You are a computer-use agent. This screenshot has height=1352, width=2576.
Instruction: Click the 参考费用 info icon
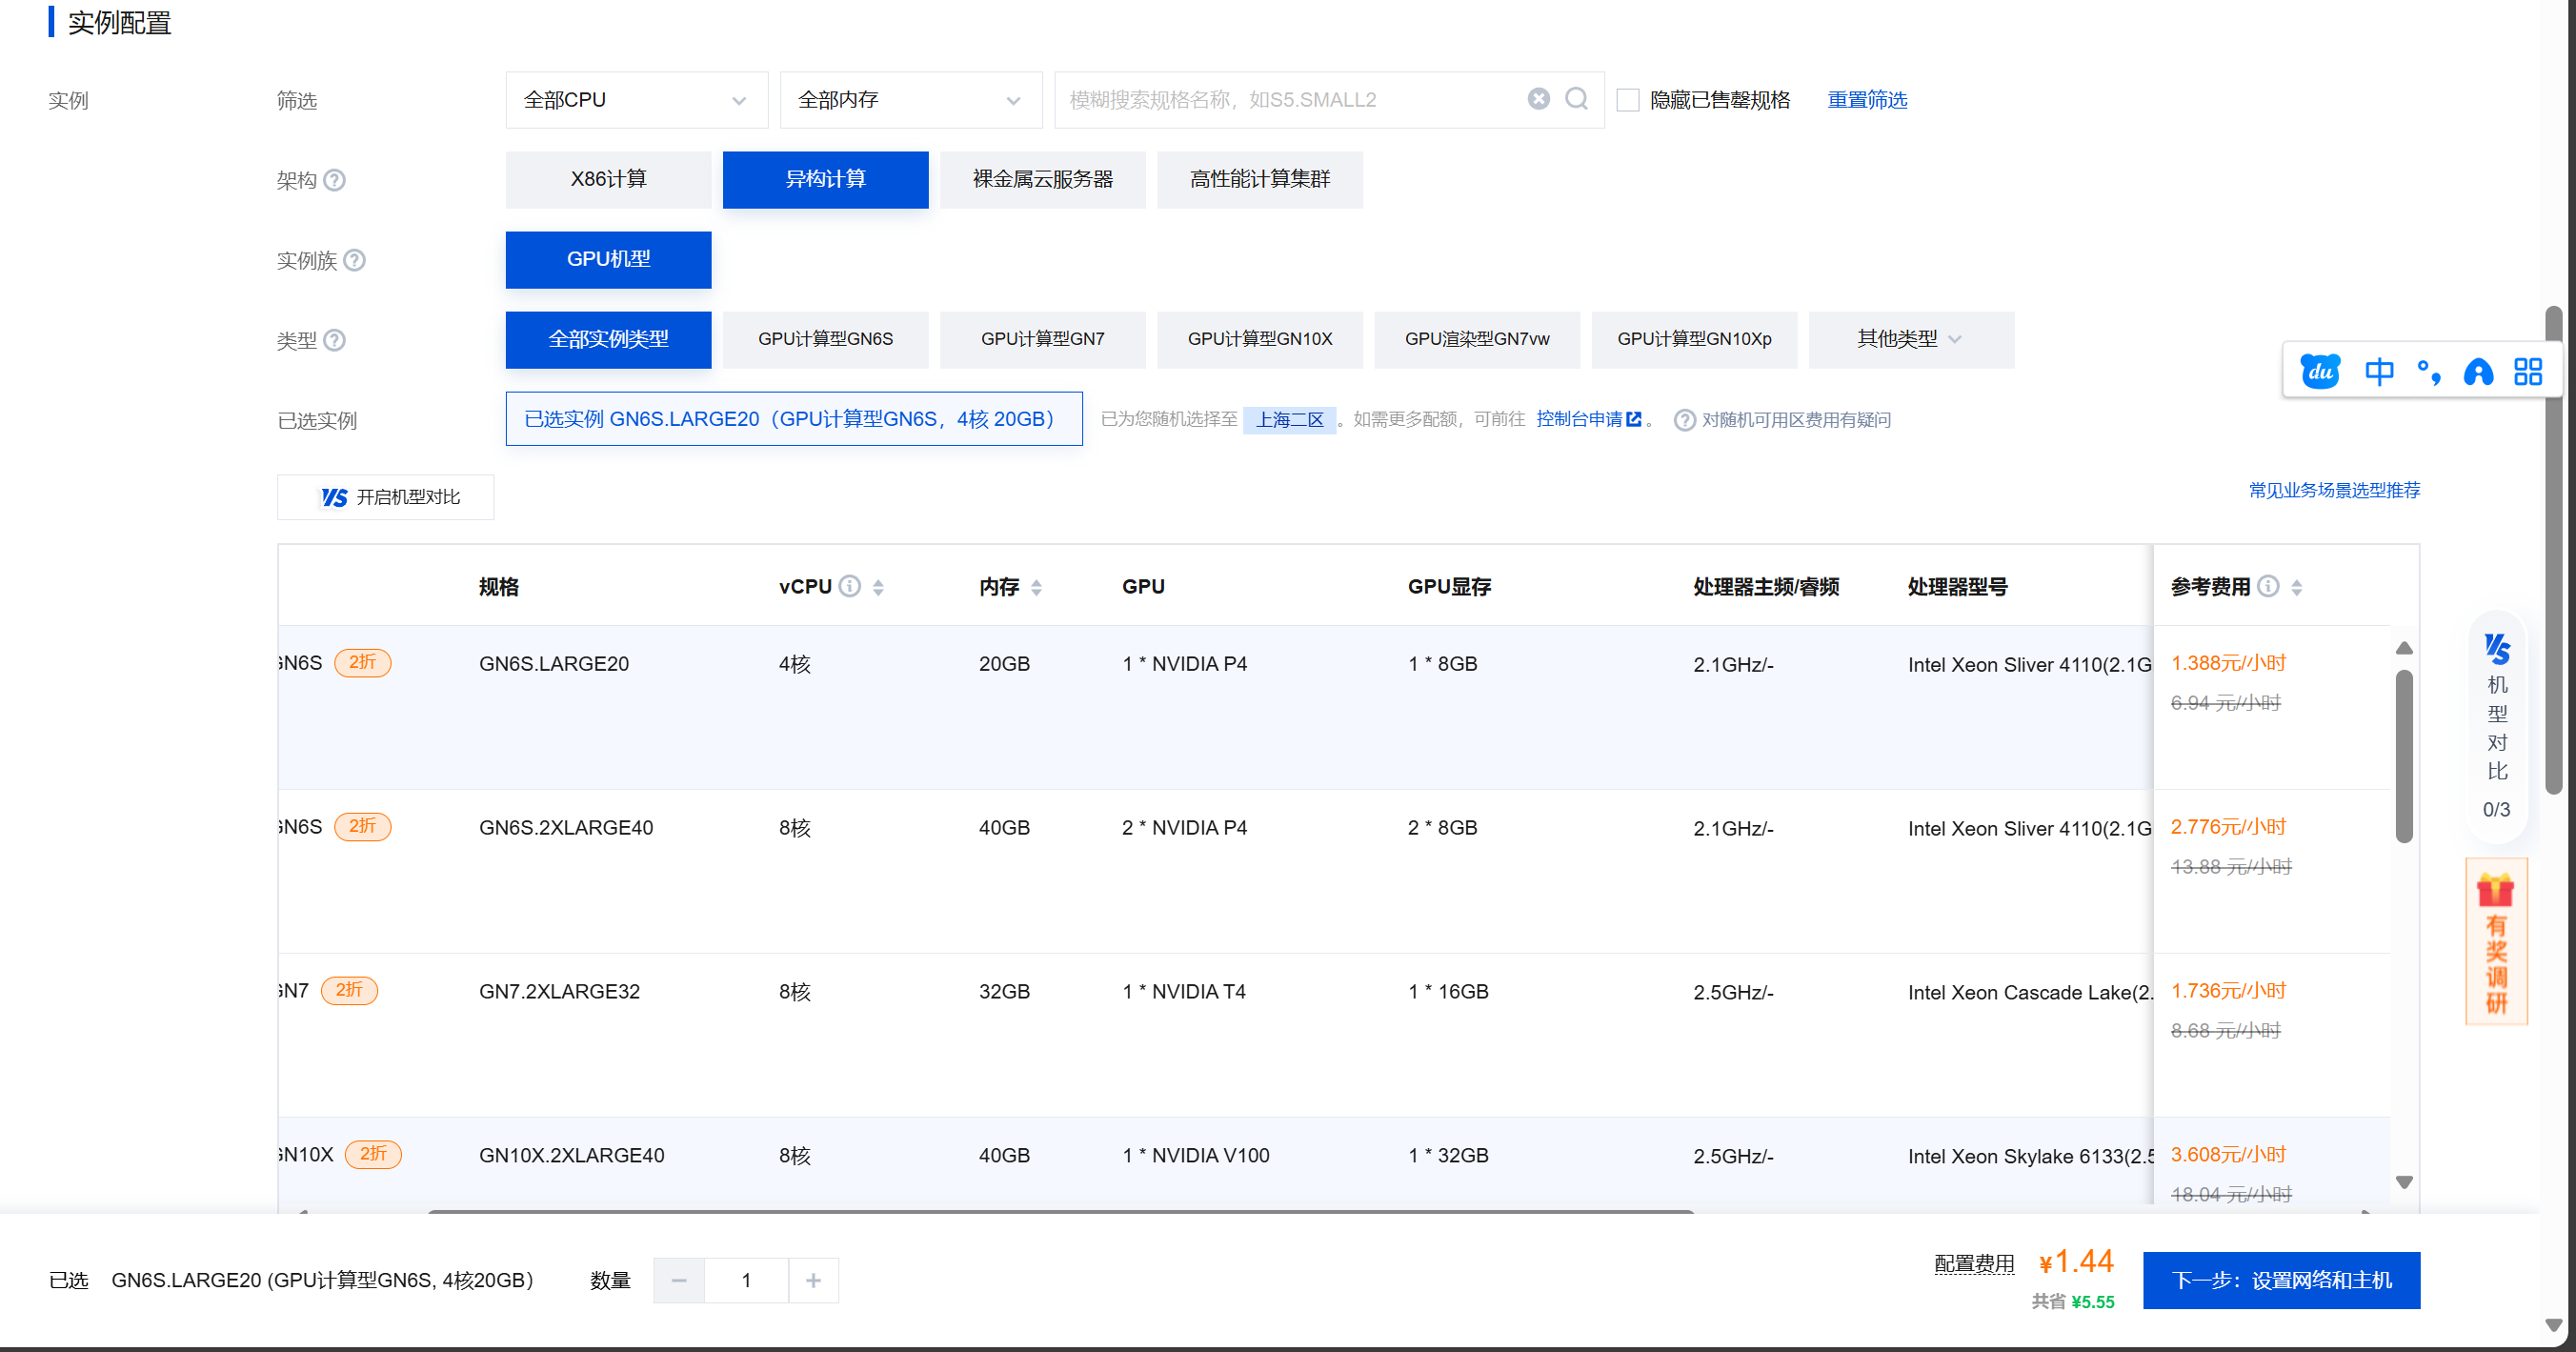click(2268, 586)
